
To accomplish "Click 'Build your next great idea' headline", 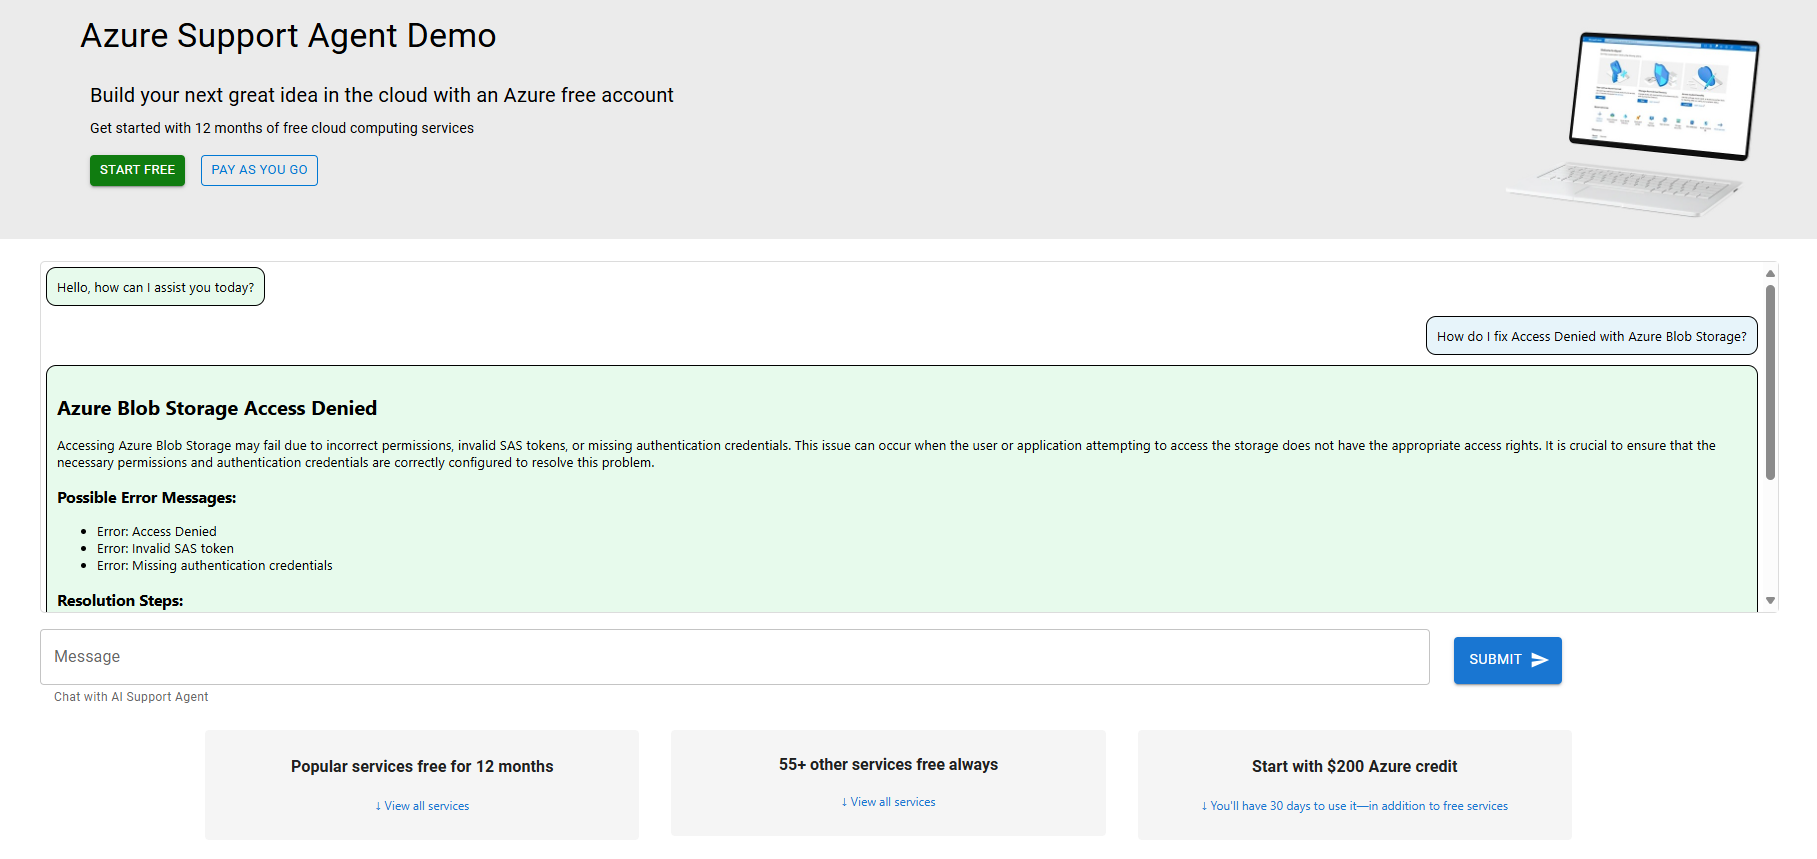I will 382,95.
